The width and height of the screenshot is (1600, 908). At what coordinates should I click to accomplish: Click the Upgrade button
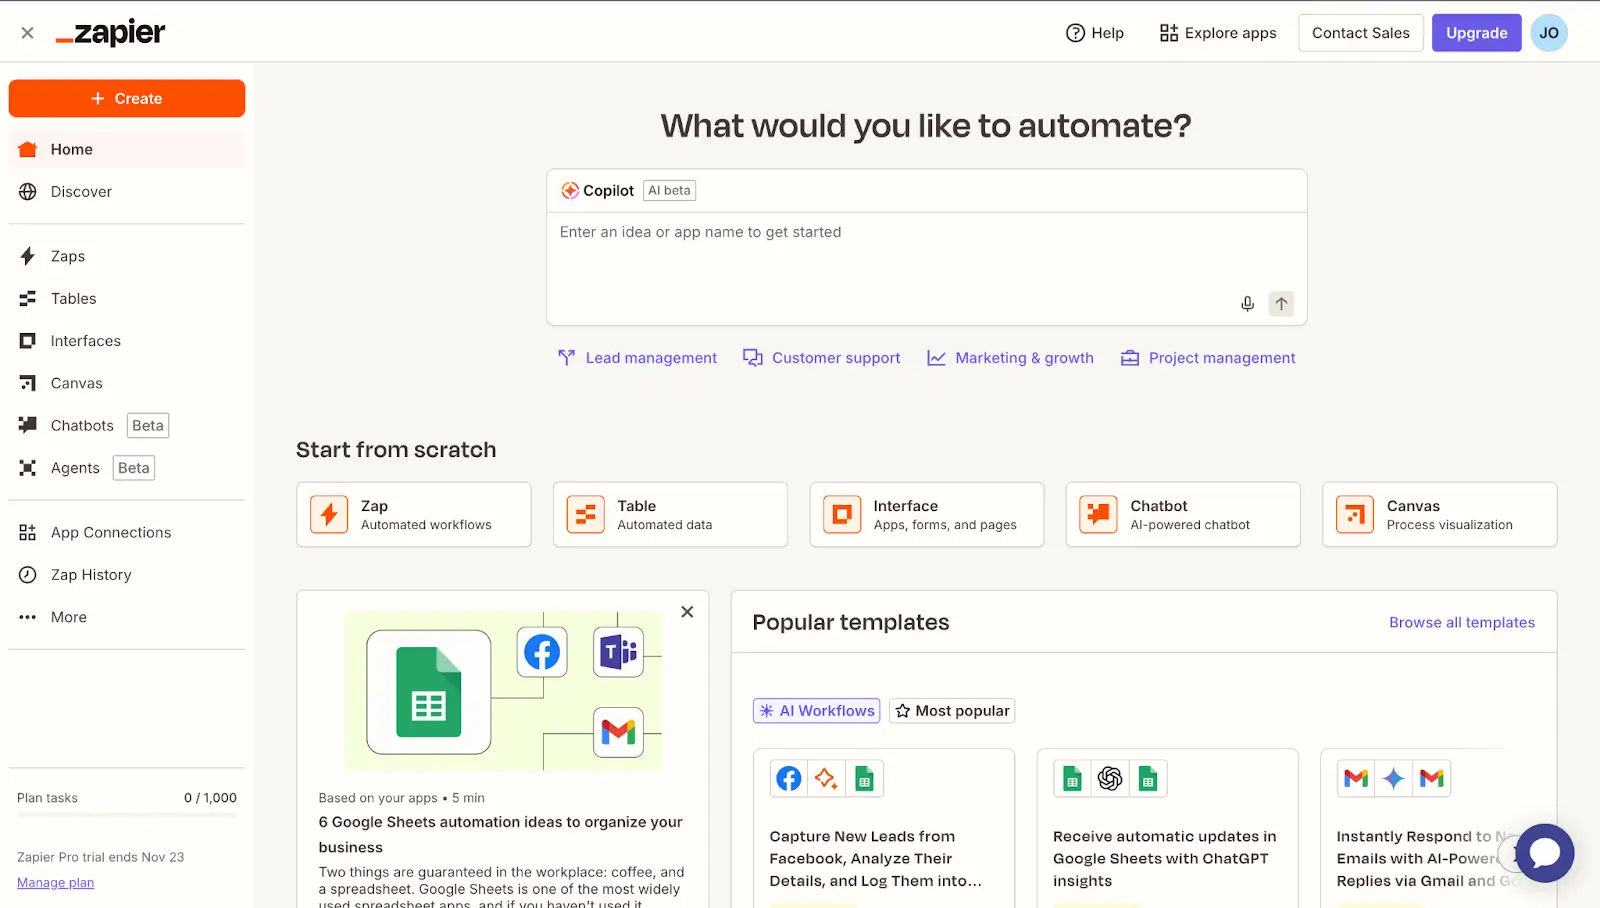pos(1476,32)
